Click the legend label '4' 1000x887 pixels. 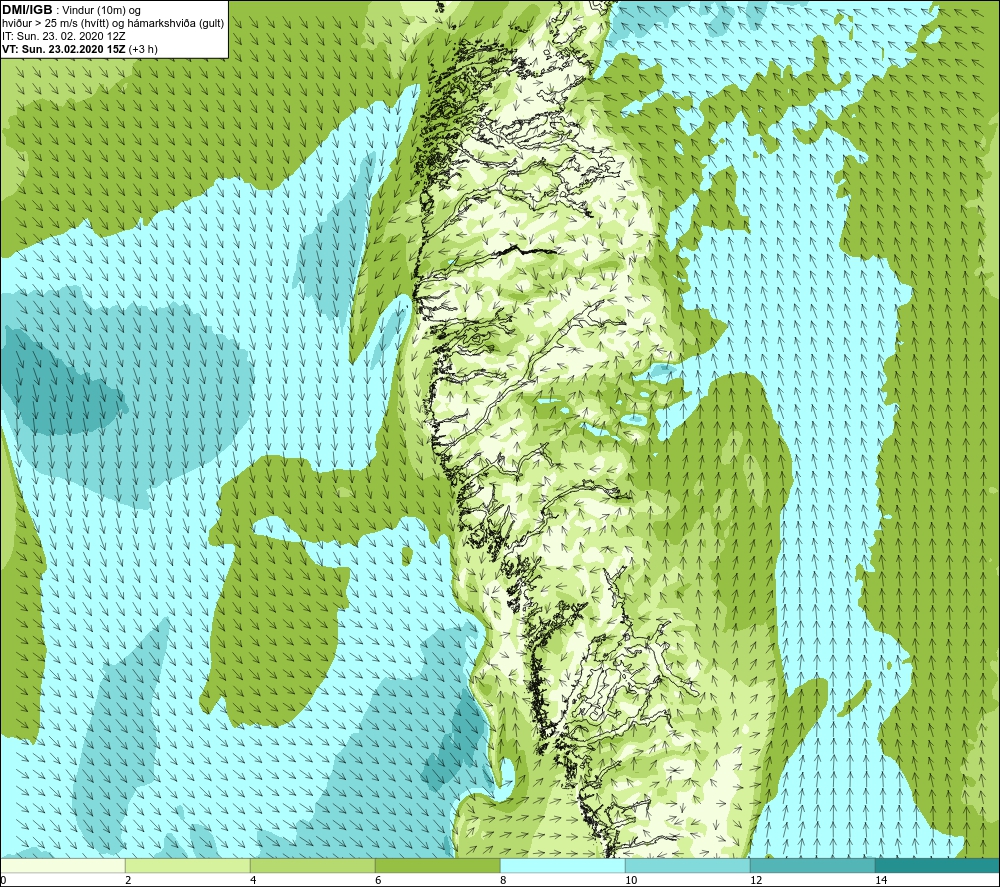(x=253, y=880)
